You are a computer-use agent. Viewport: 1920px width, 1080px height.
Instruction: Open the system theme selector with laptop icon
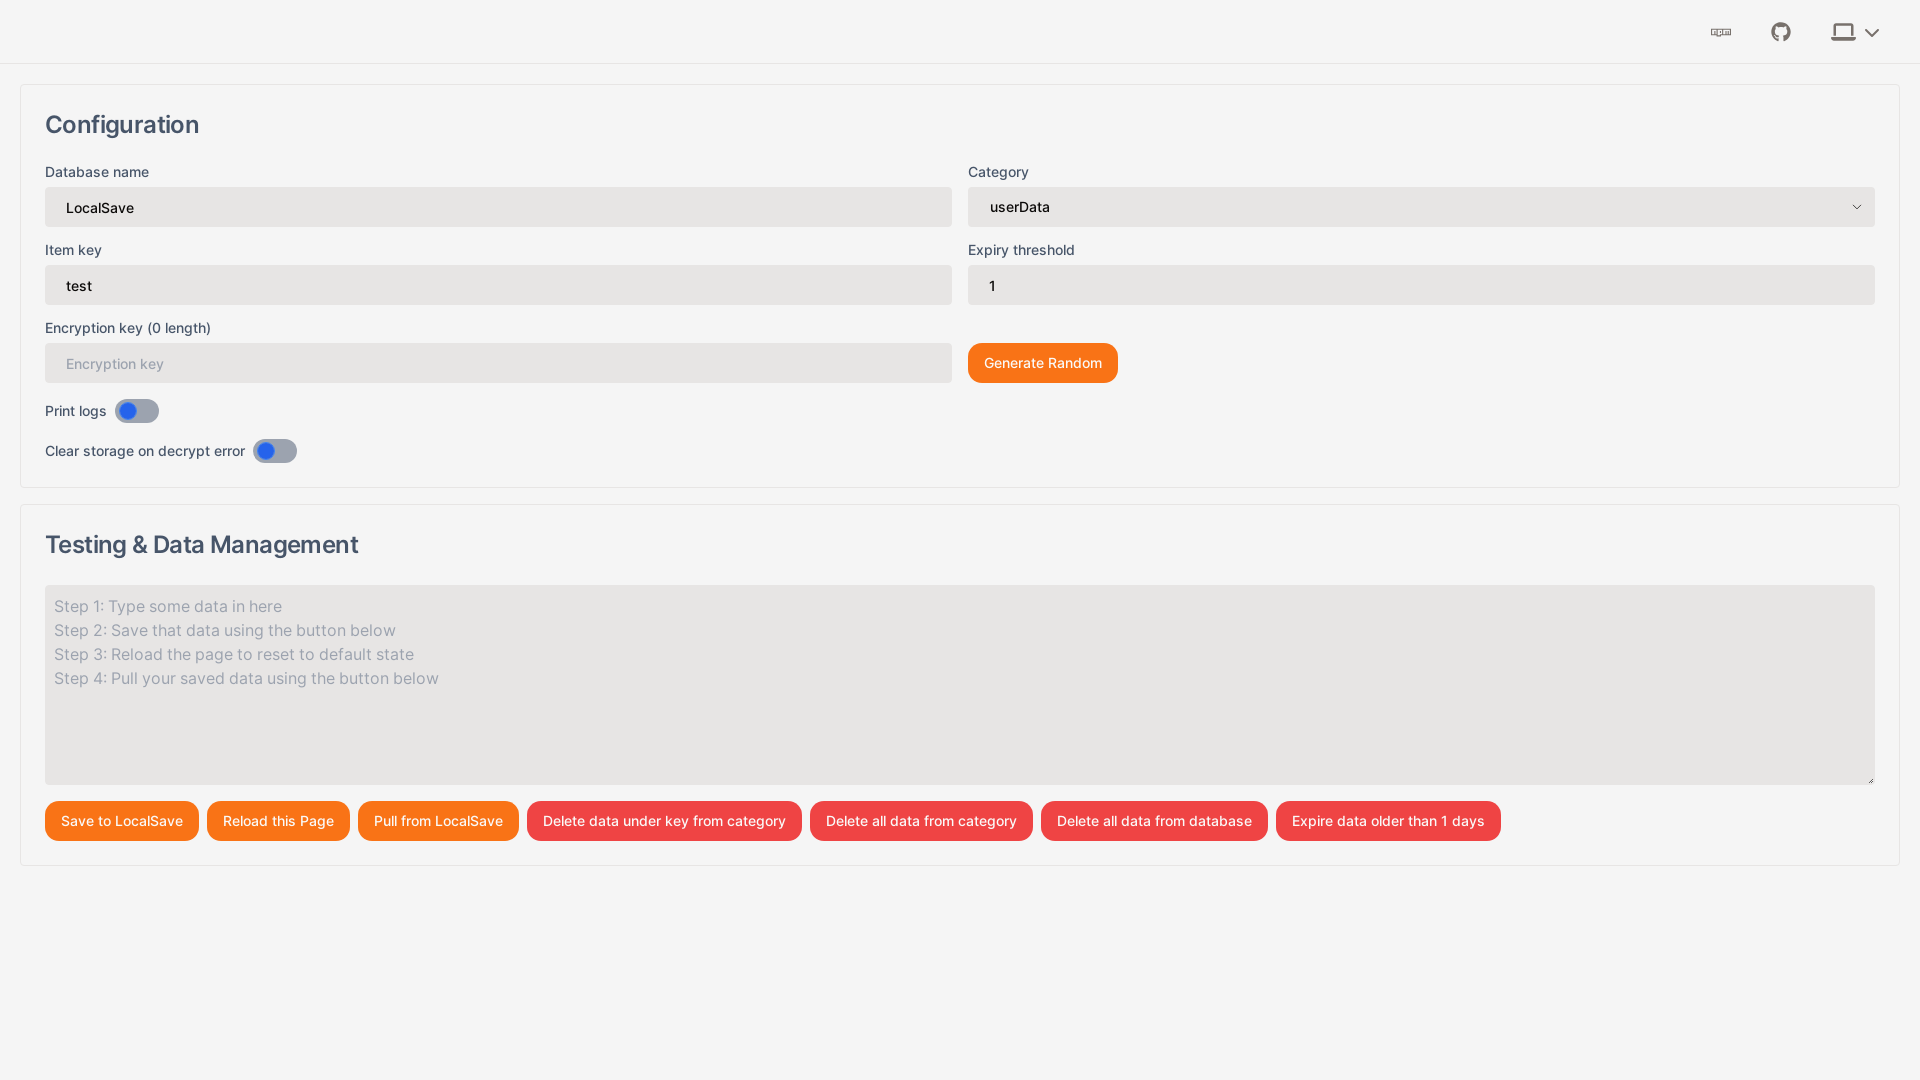point(1855,32)
